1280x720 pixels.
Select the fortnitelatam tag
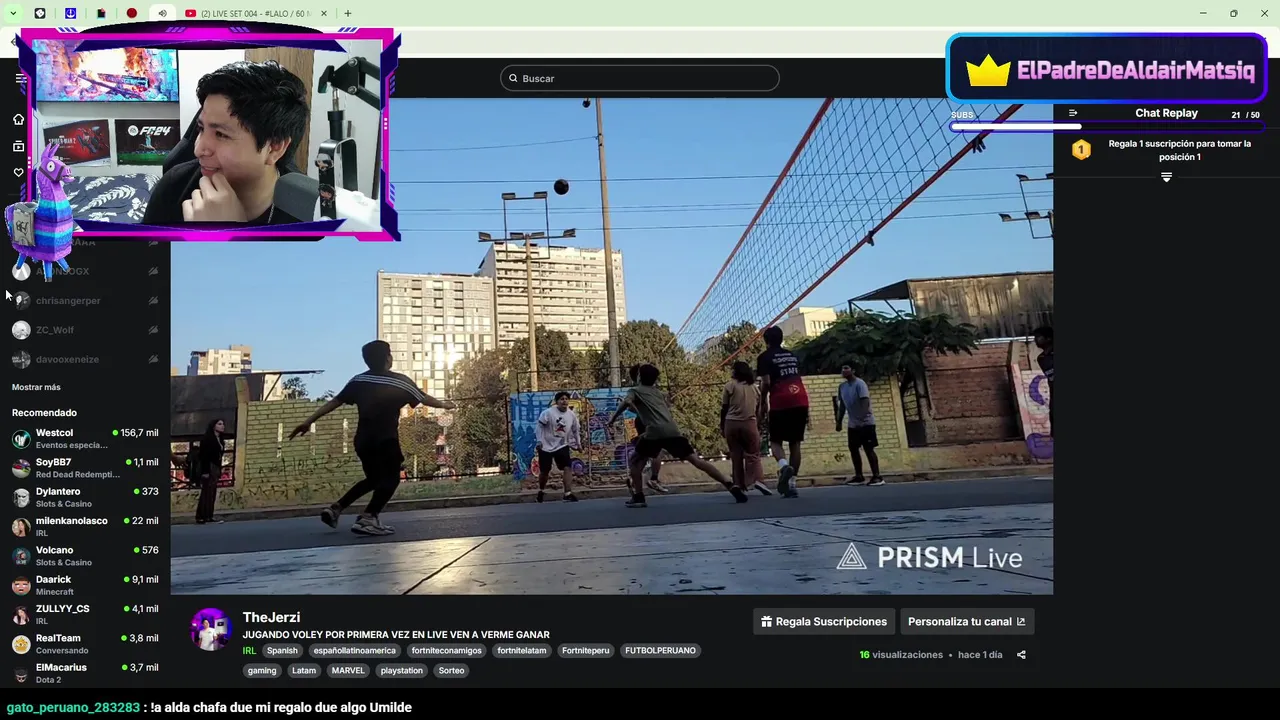pyautogui.click(x=522, y=651)
